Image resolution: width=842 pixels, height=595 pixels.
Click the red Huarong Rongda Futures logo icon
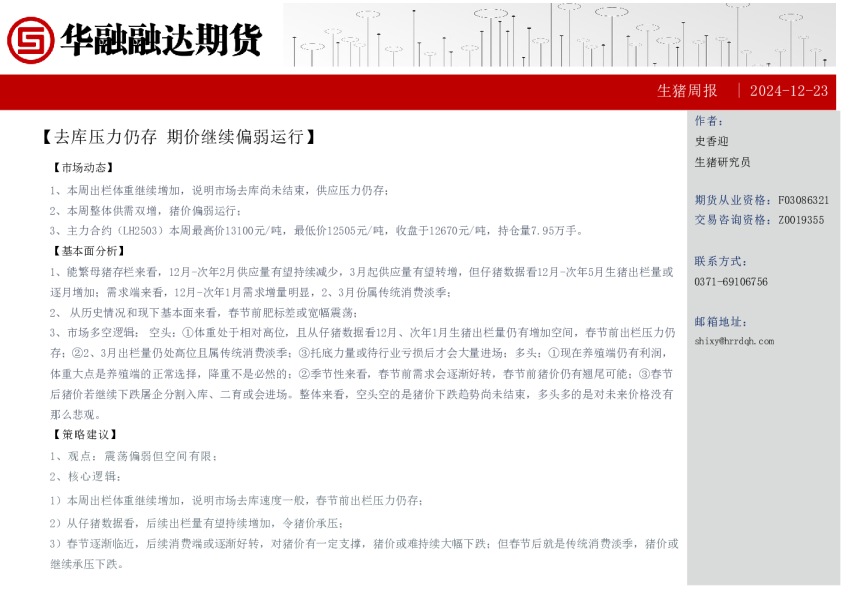[30, 39]
